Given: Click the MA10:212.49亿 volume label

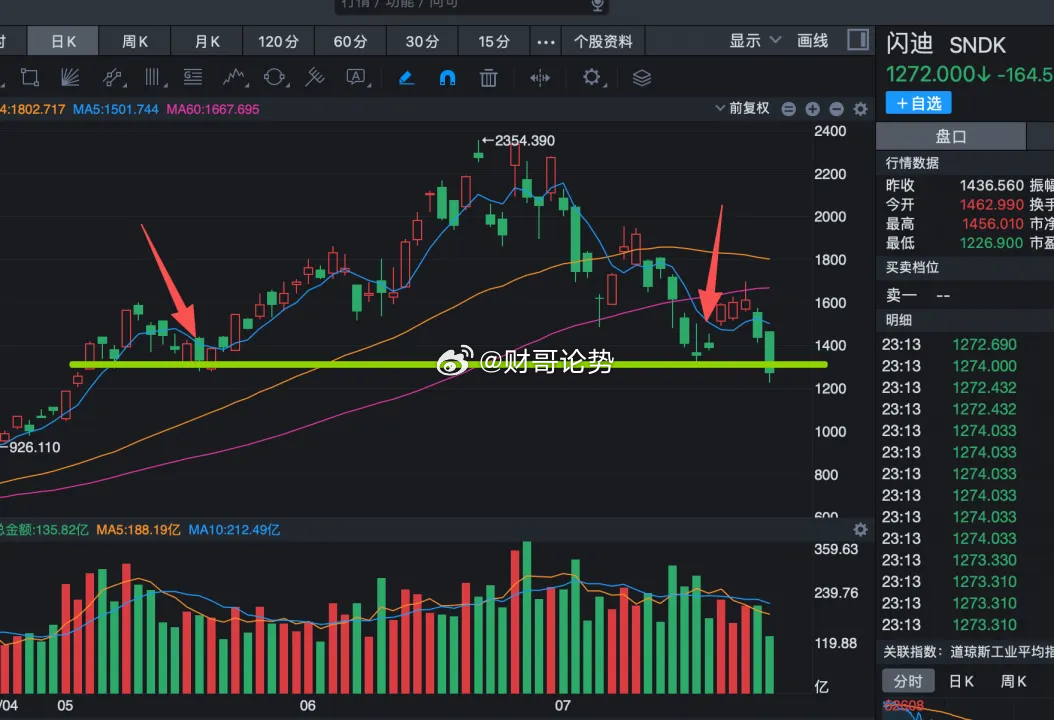Looking at the screenshot, I should 234,530.
